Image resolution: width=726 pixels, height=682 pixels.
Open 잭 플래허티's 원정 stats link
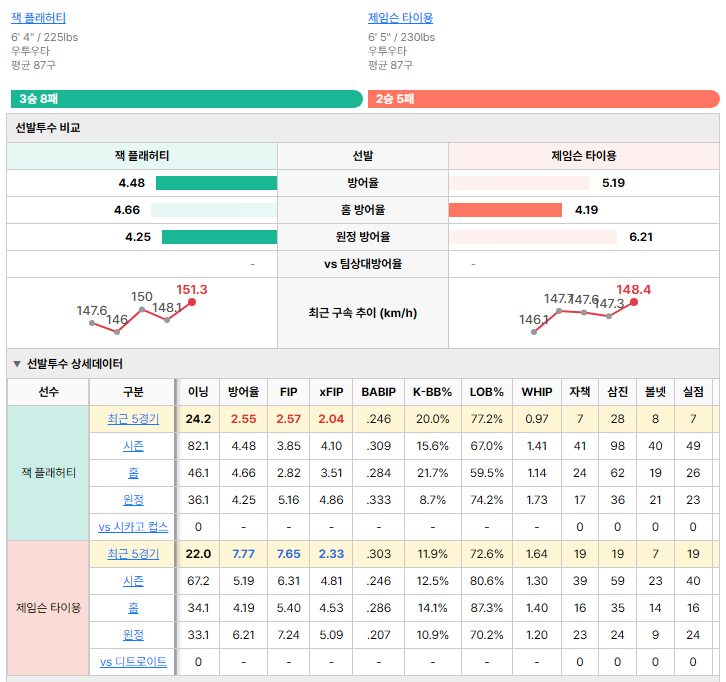[133, 500]
